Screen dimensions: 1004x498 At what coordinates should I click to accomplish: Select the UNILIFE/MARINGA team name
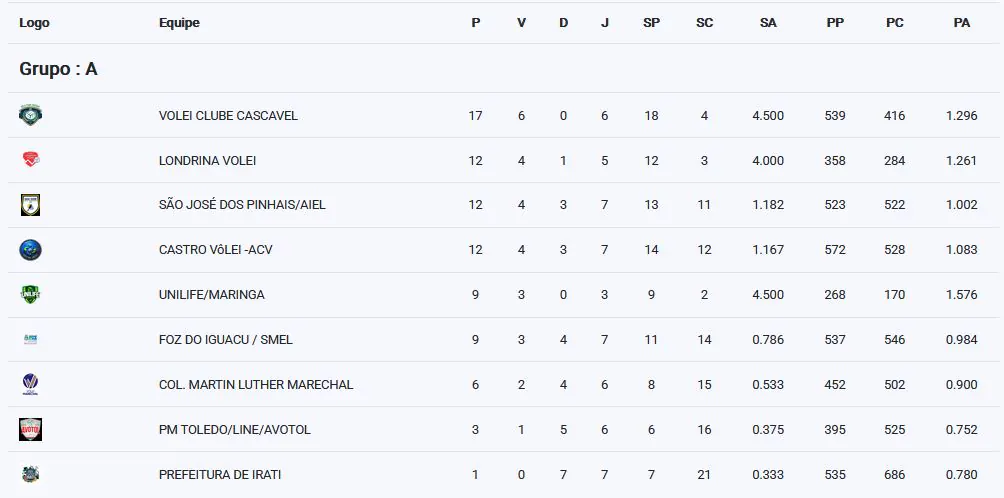(x=211, y=295)
